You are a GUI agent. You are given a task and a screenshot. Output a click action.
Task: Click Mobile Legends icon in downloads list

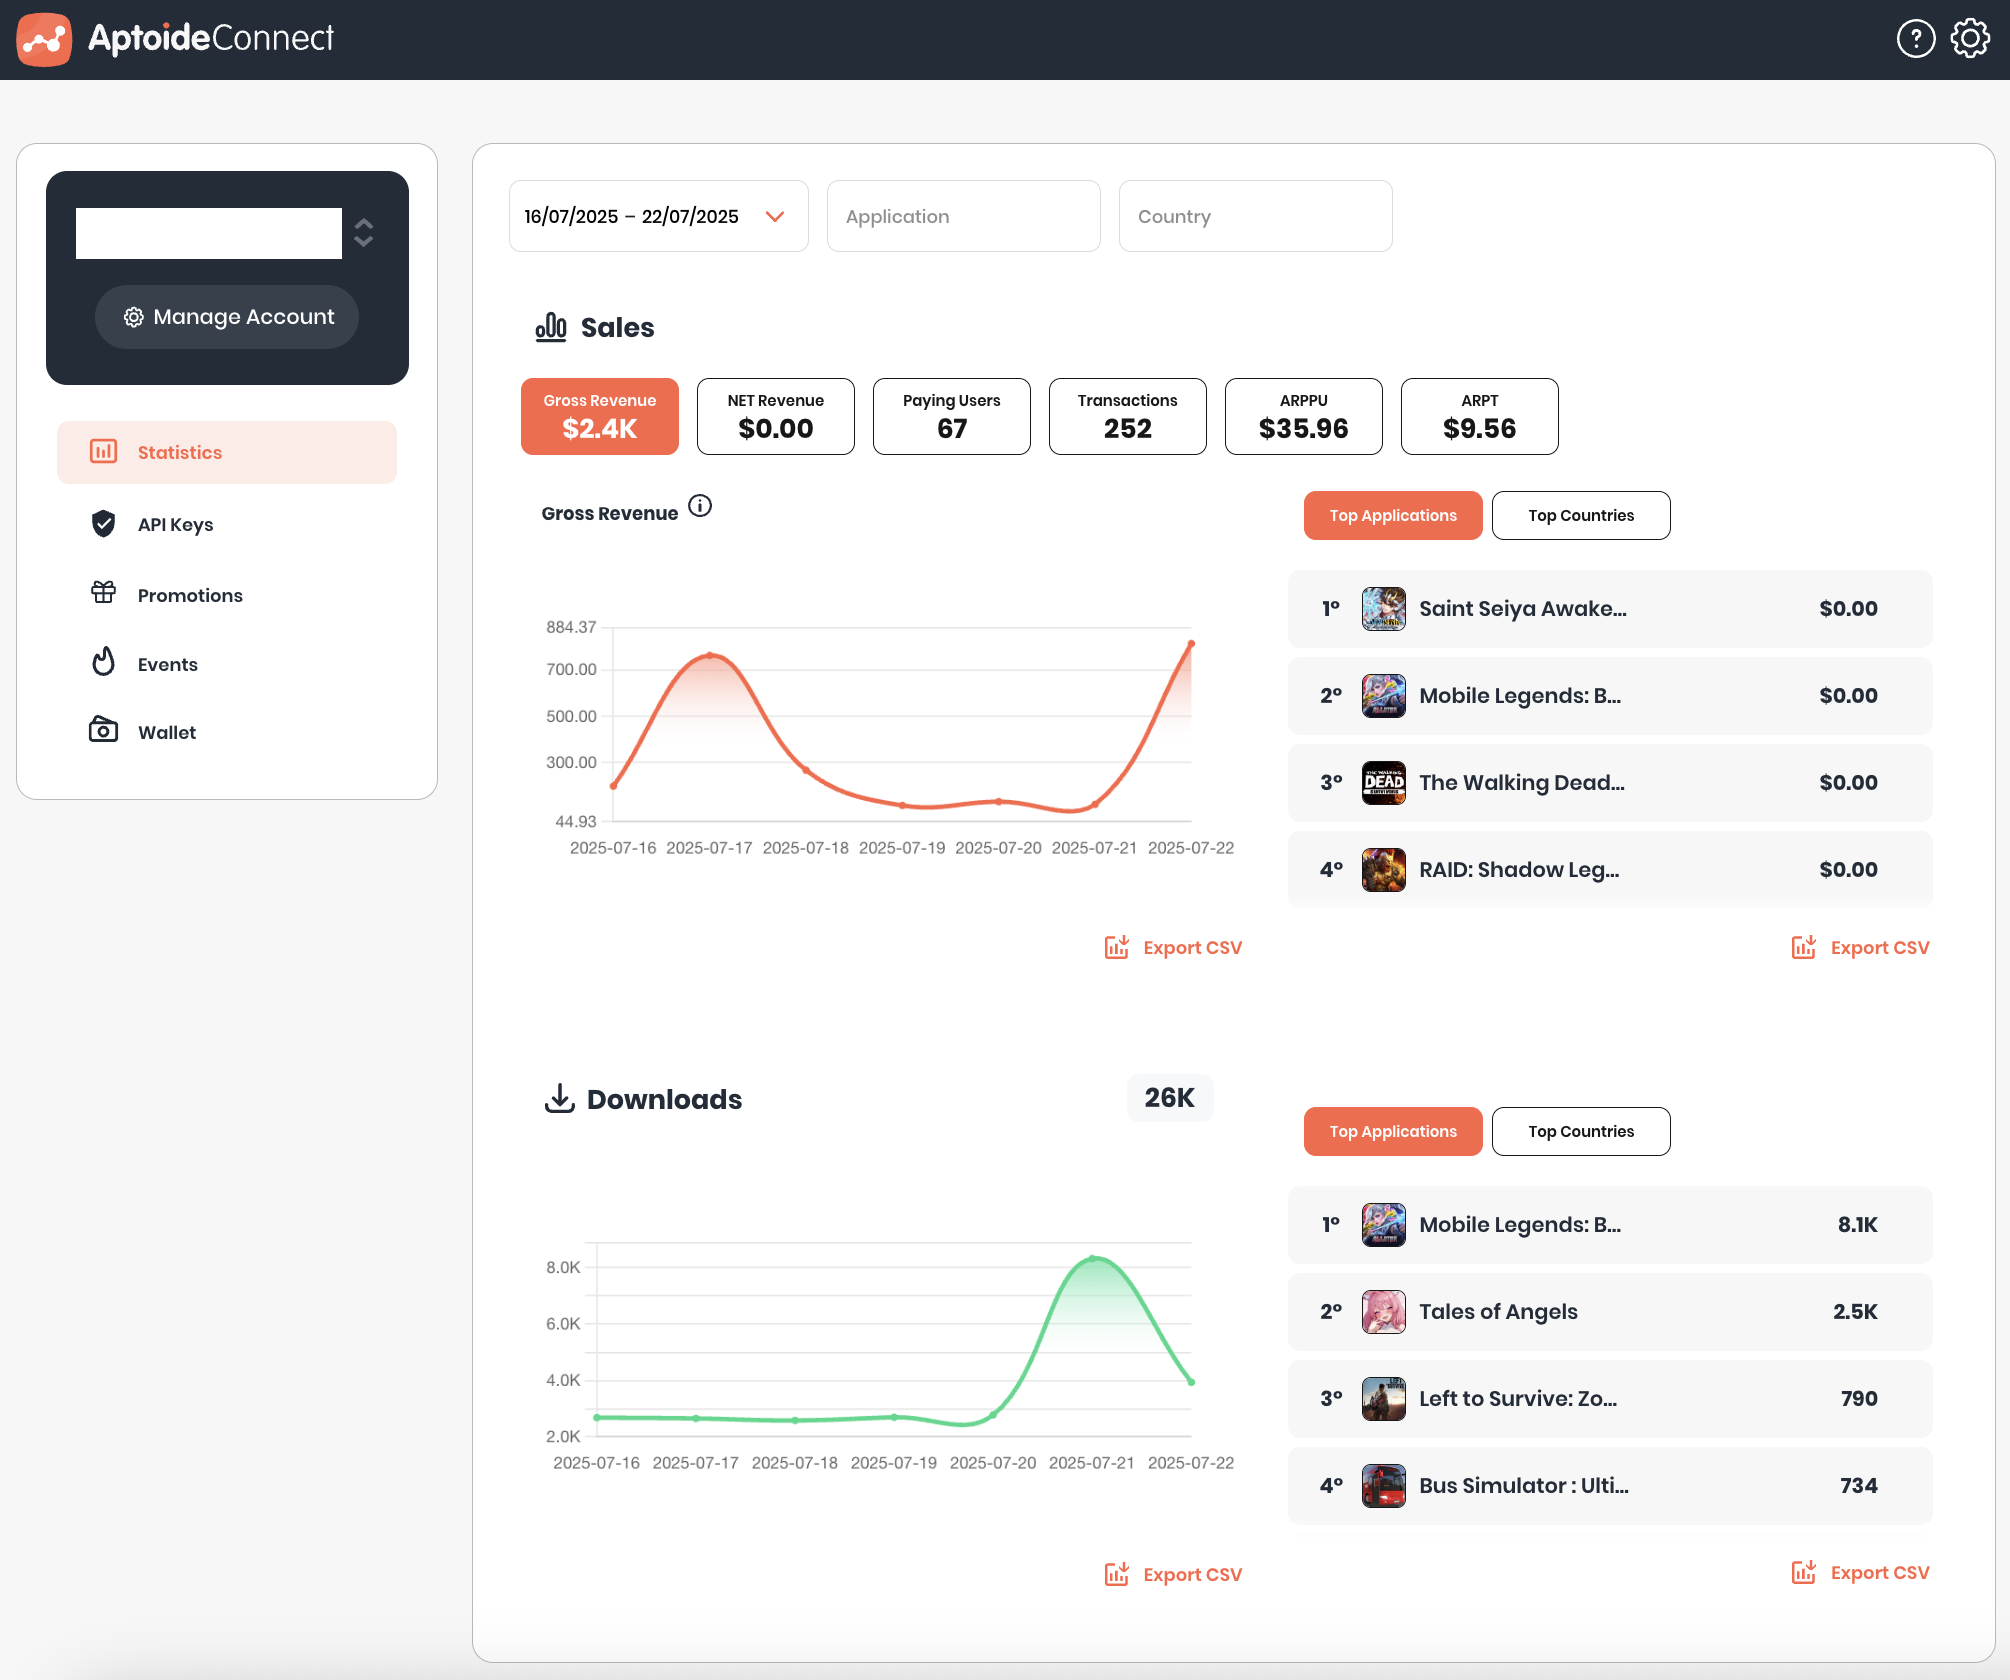(x=1384, y=1225)
